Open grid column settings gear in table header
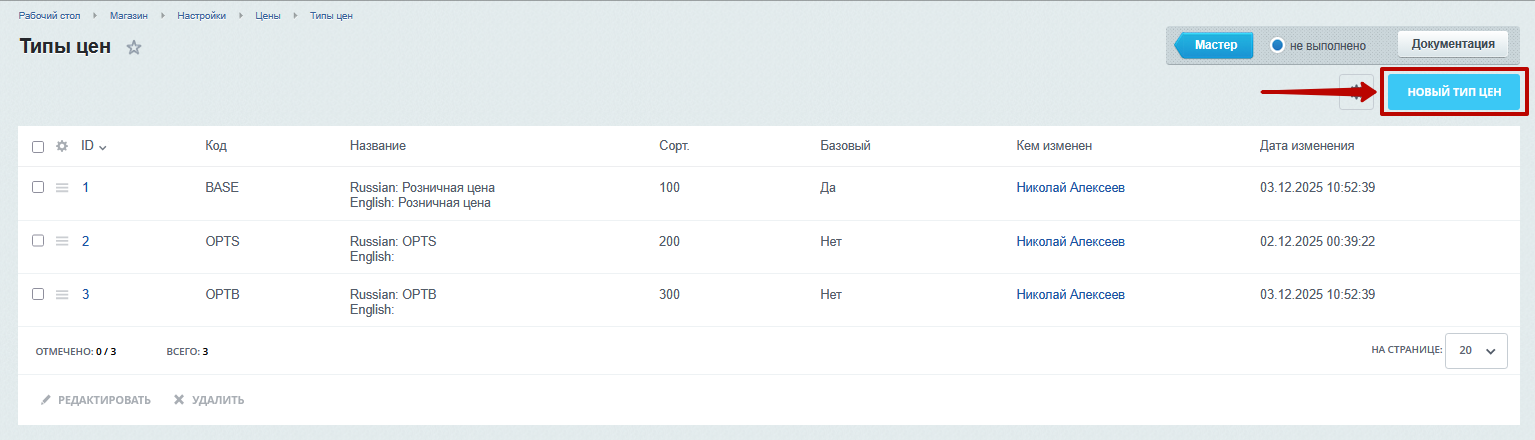 62,146
